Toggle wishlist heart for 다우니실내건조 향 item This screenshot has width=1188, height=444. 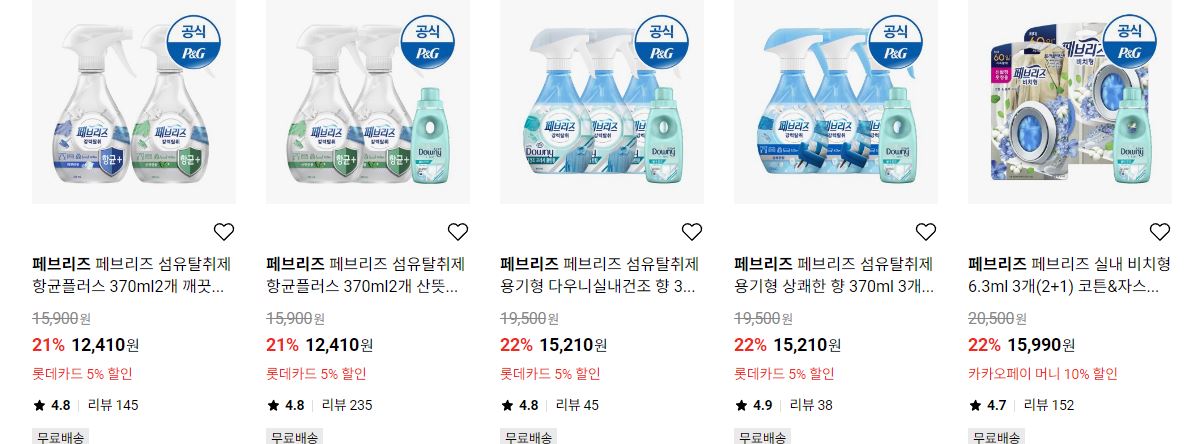click(692, 232)
